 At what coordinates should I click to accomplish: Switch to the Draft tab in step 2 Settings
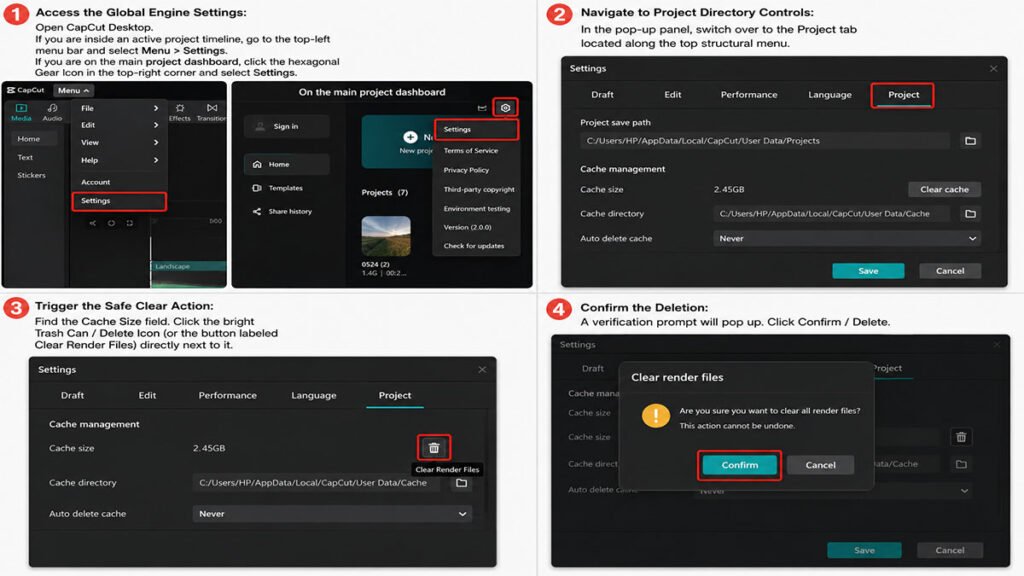pos(602,95)
